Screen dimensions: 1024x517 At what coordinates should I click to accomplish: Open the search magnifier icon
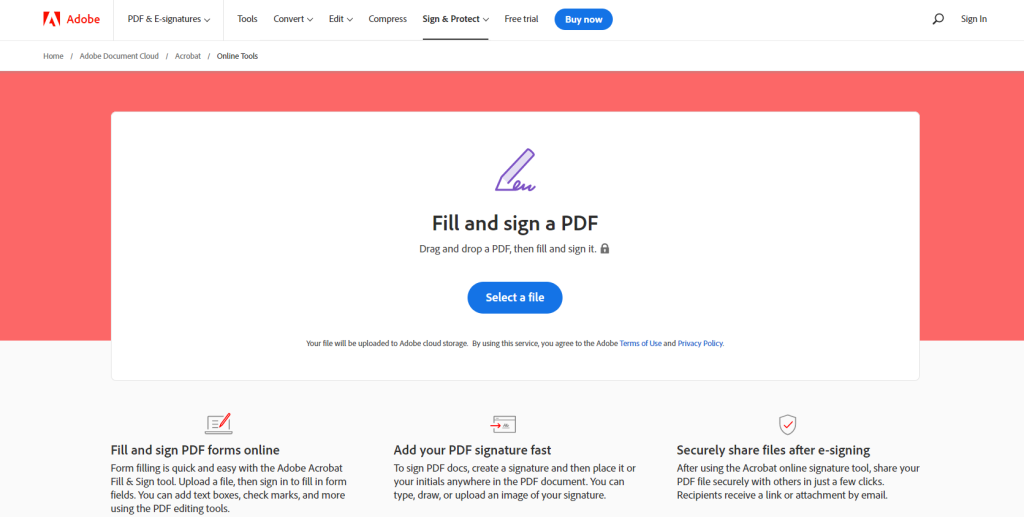(x=938, y=19)
